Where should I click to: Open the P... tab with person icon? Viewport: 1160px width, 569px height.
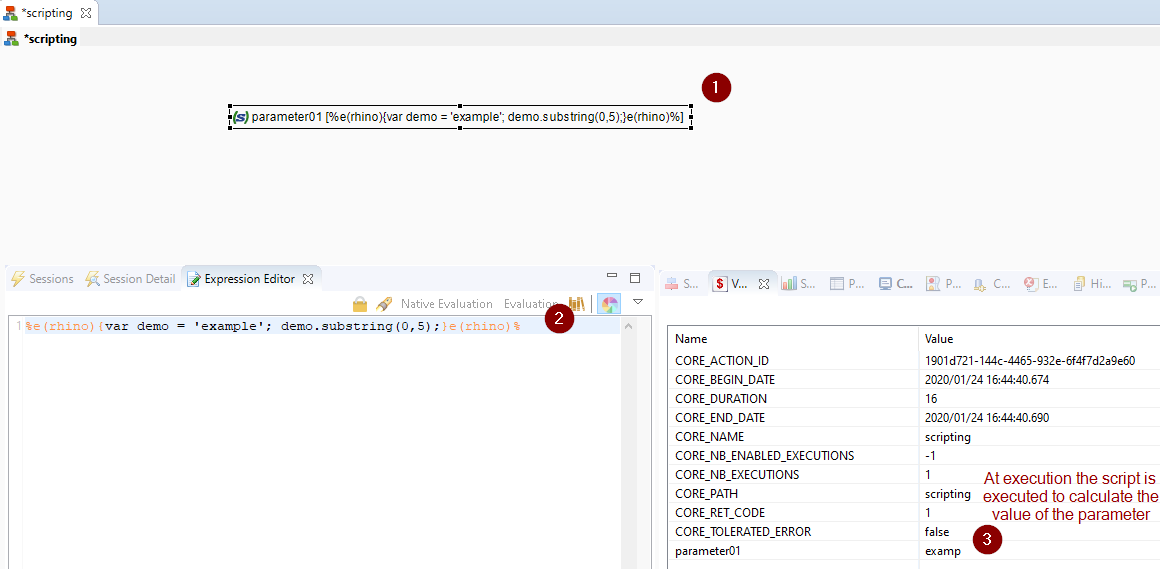945,283
